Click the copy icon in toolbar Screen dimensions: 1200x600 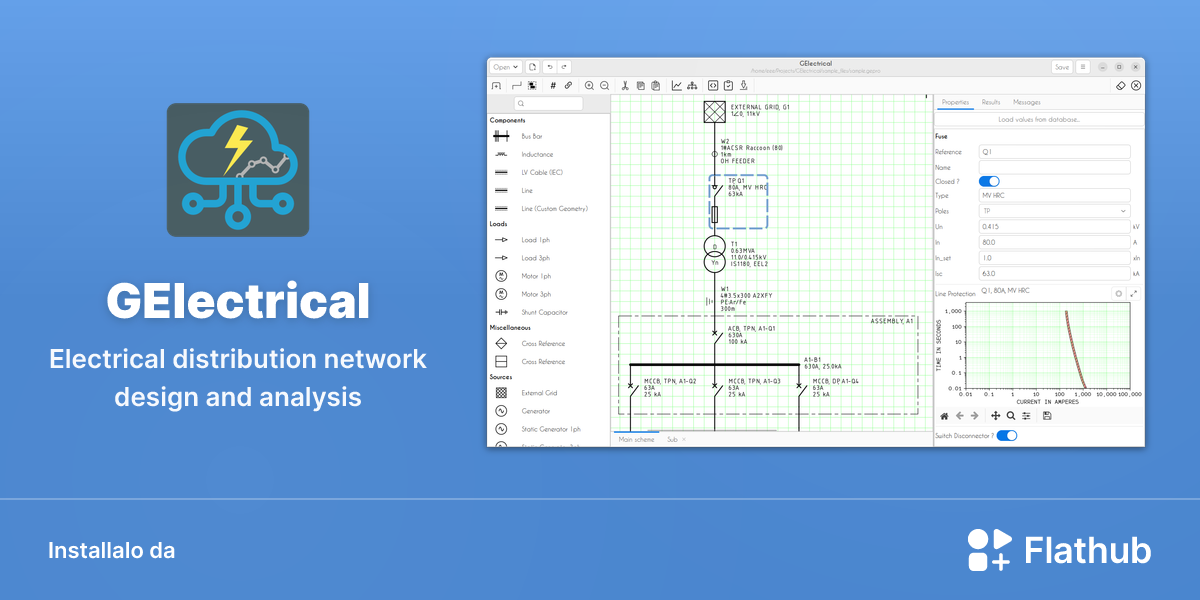point(640,86)
